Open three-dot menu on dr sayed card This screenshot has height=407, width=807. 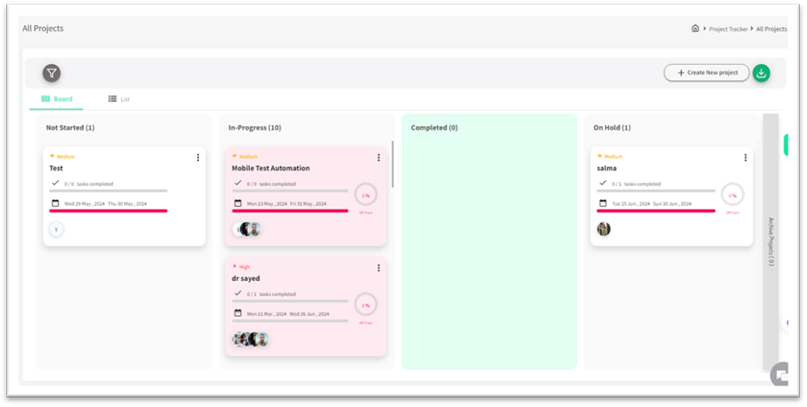pos(378,268)
